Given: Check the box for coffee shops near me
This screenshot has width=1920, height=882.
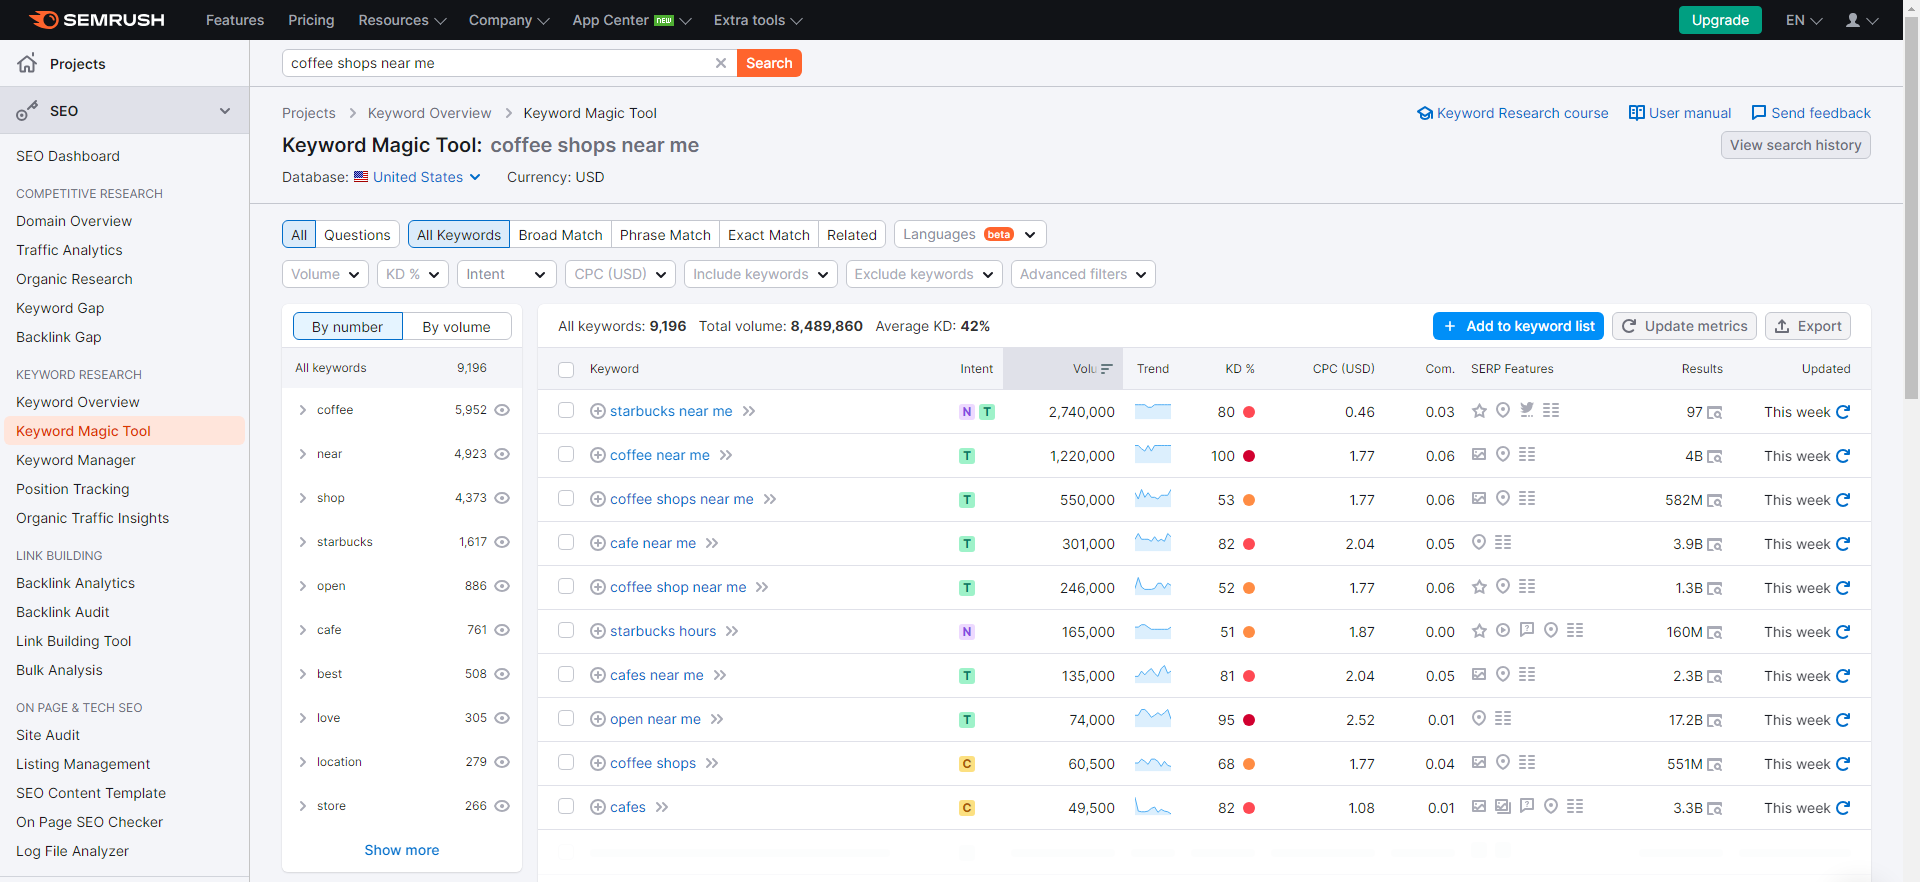Looking at the screenshot, I should 566,498.
